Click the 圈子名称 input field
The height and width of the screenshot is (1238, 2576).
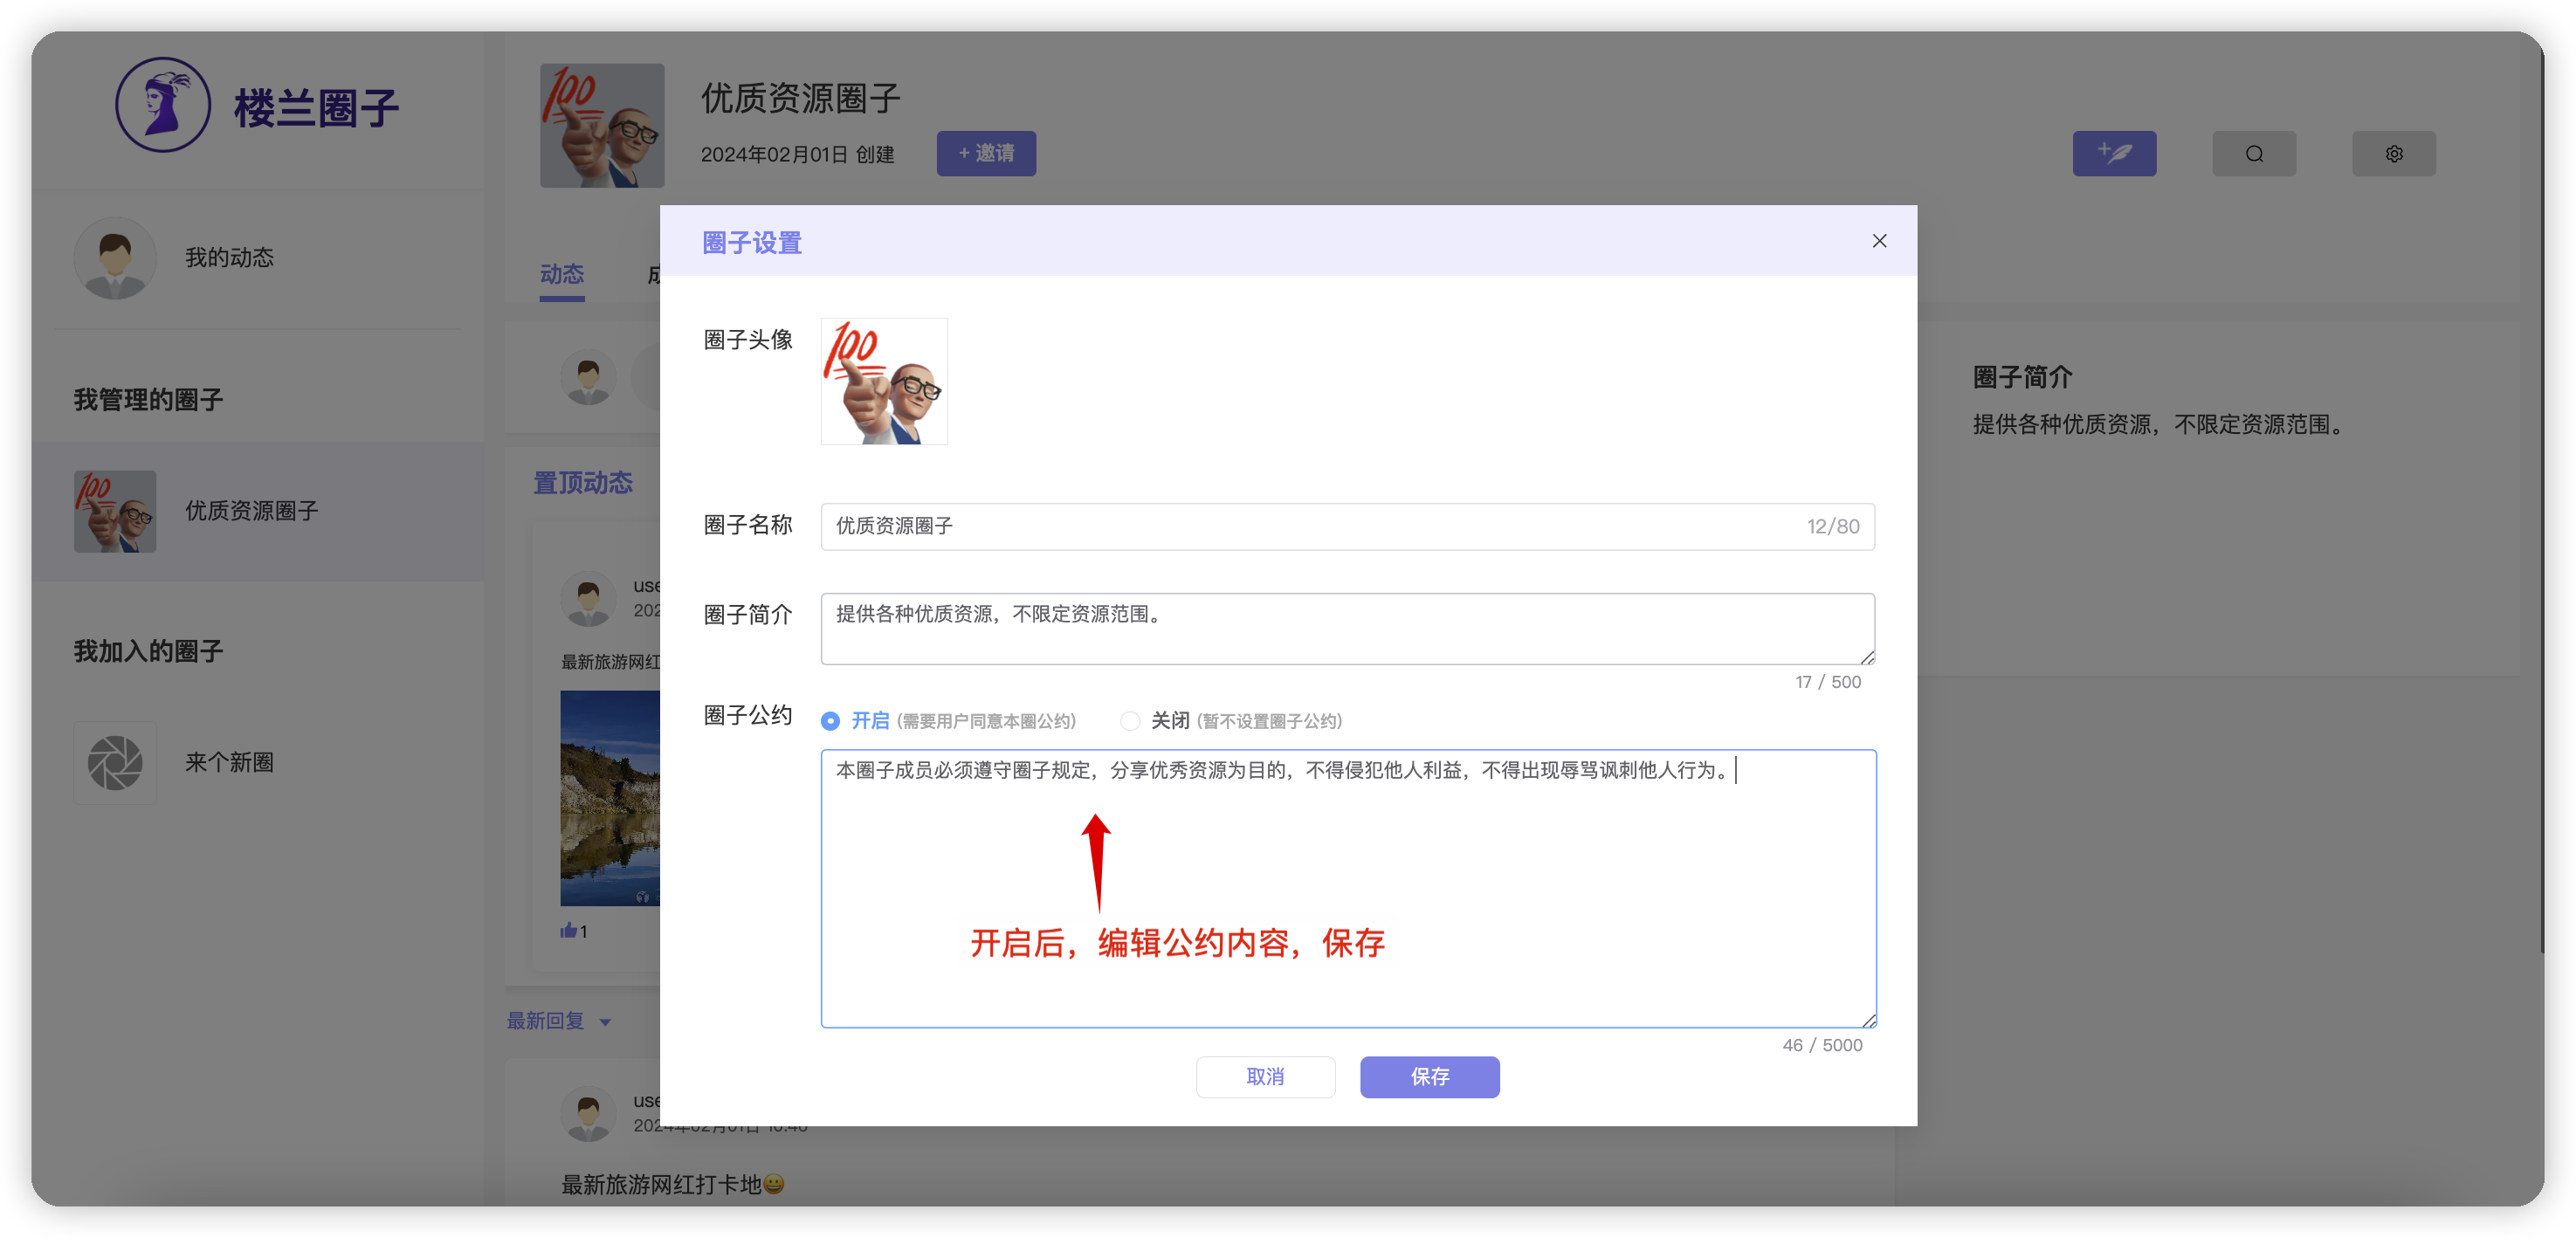pyautogui.click(x=1348, y=527)
